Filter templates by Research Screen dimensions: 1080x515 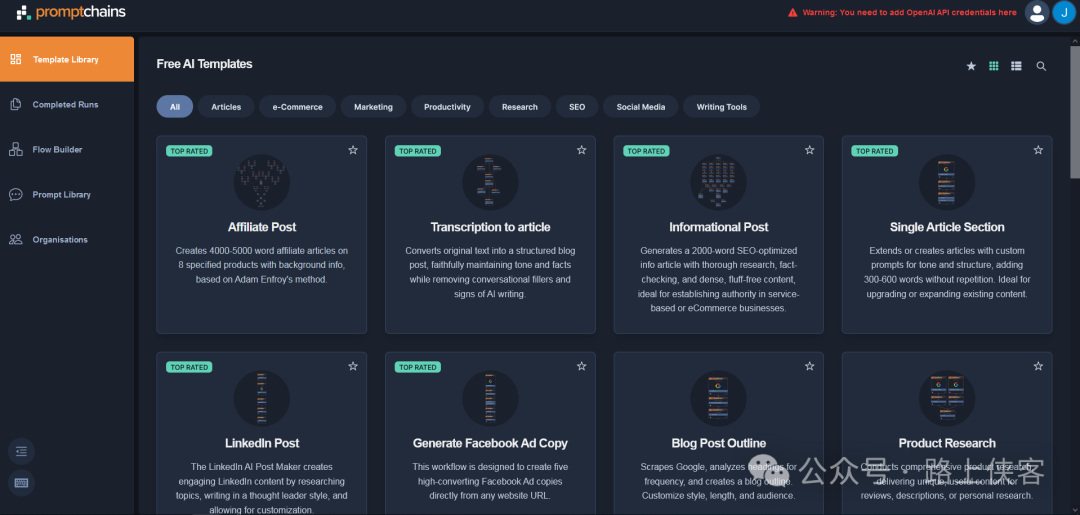[519, 107]
